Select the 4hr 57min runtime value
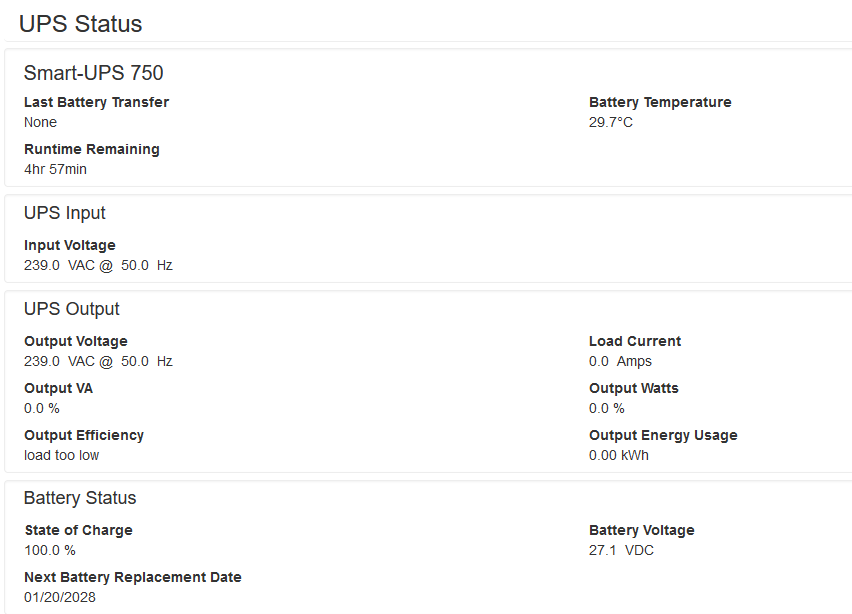Screen dimensions: 852x614 (55, 169)
